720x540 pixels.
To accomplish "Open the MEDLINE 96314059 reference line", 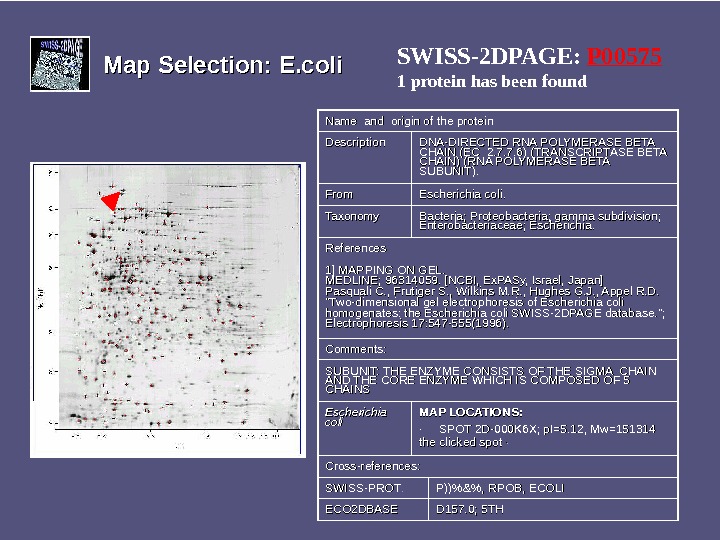I will pos(464,280).
